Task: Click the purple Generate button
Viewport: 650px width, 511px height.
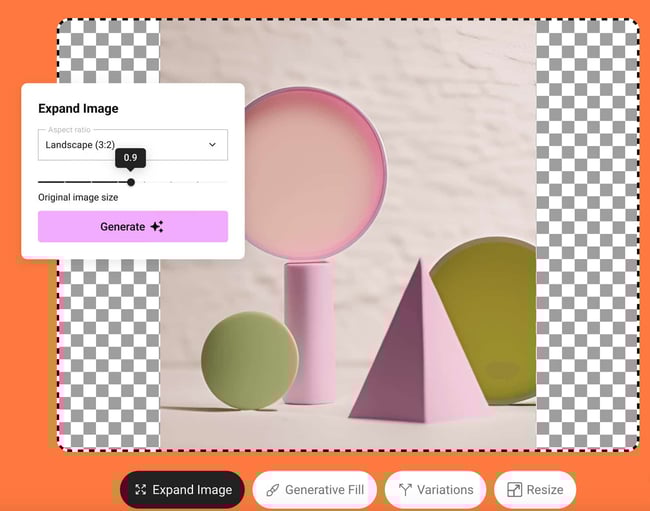Action: [x=133, y=226]
